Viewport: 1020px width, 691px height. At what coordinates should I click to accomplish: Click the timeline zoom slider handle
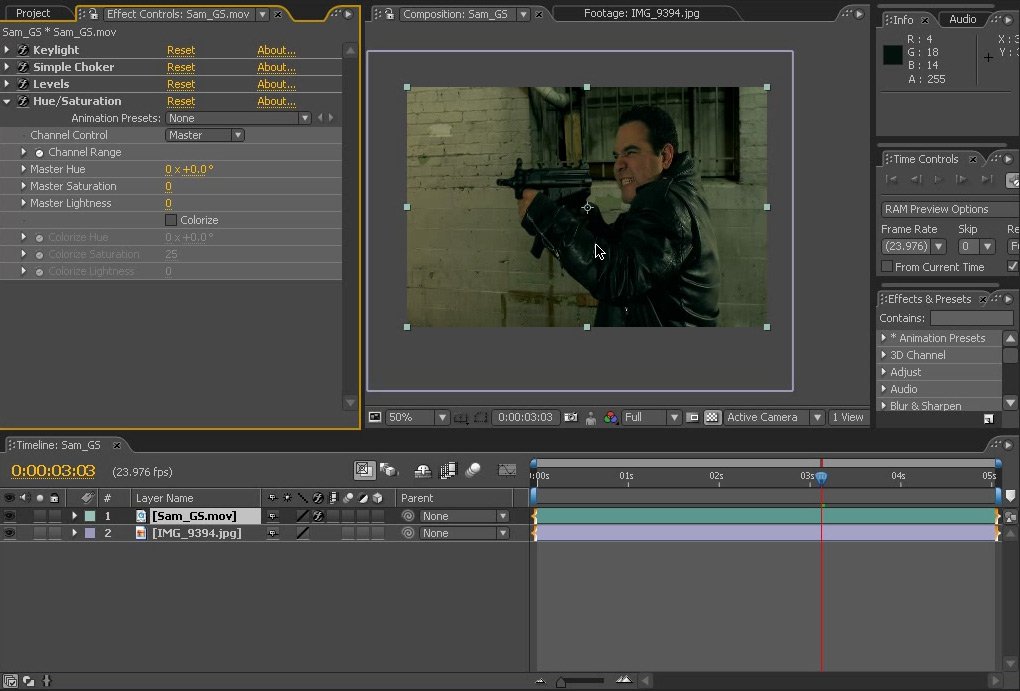pyautogui.click(x=560, y=682)
